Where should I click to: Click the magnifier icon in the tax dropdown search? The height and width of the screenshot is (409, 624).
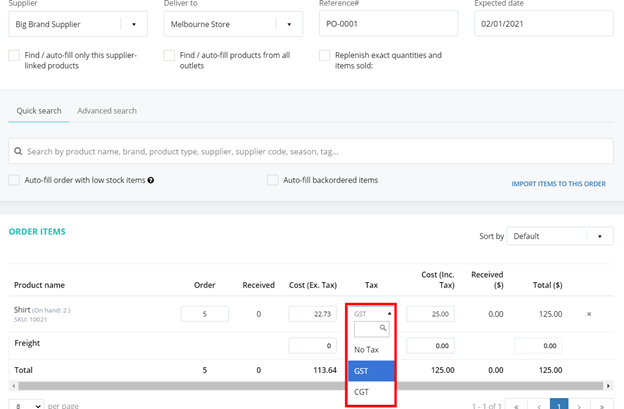(383, 328)
